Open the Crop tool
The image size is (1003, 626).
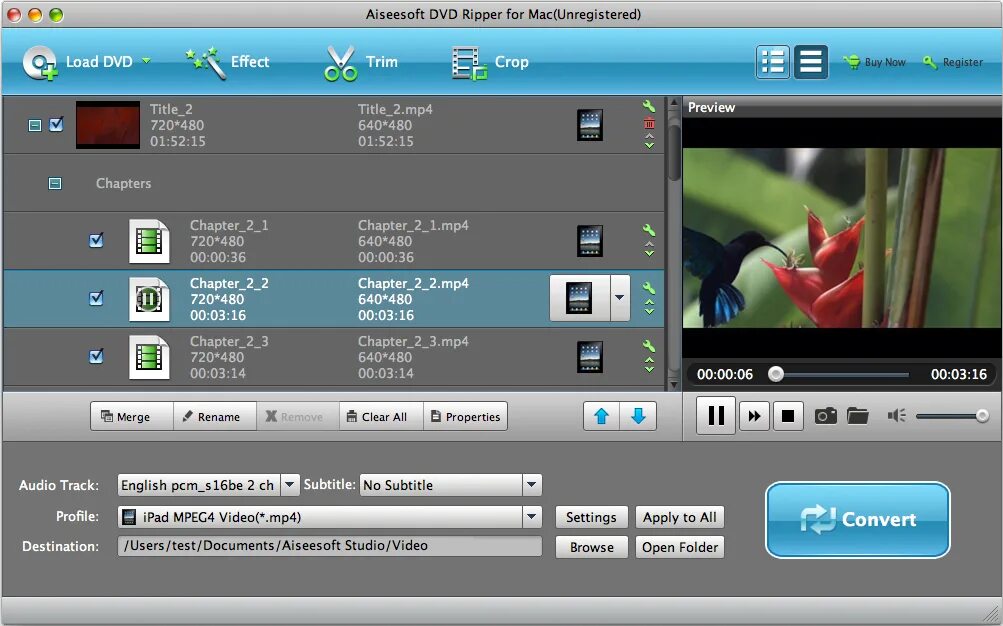point(491,63)
